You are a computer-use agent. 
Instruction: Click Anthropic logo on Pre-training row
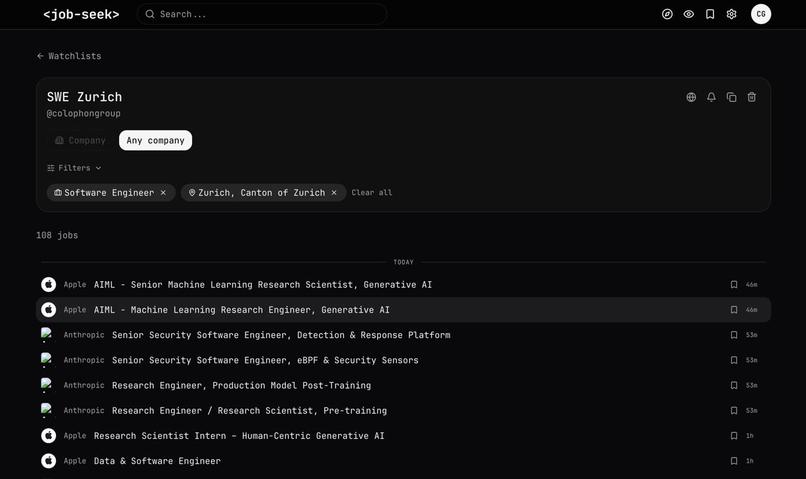pos(47,411)
